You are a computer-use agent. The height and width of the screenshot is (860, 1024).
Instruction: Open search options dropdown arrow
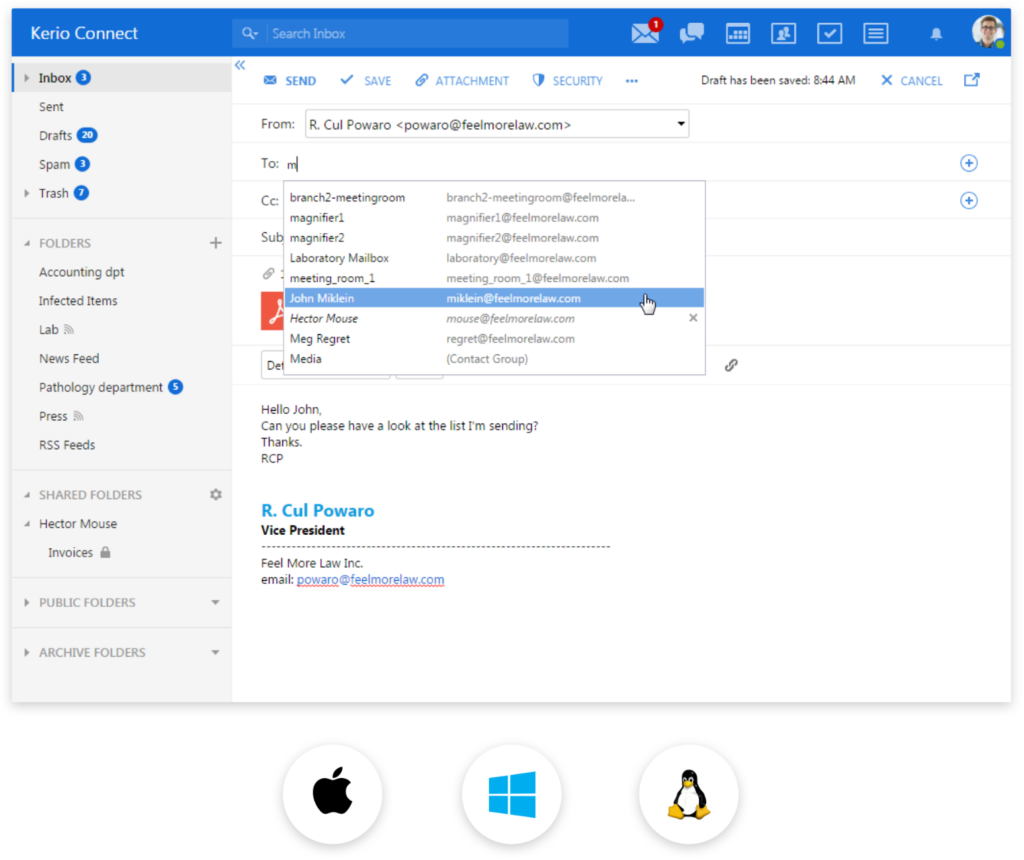click(257, 33)
